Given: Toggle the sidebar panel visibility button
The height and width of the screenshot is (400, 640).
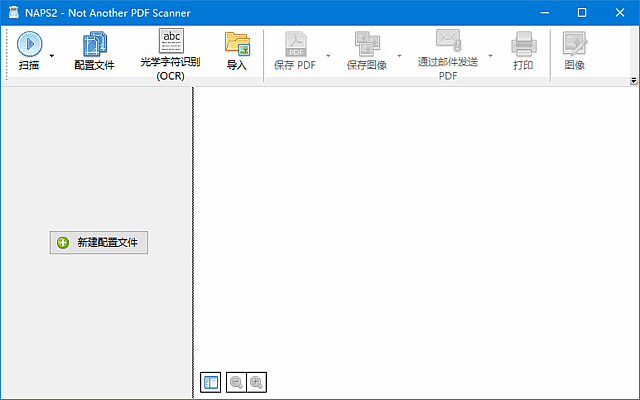Looking at the screenshot, I should [x=210, y=382].
